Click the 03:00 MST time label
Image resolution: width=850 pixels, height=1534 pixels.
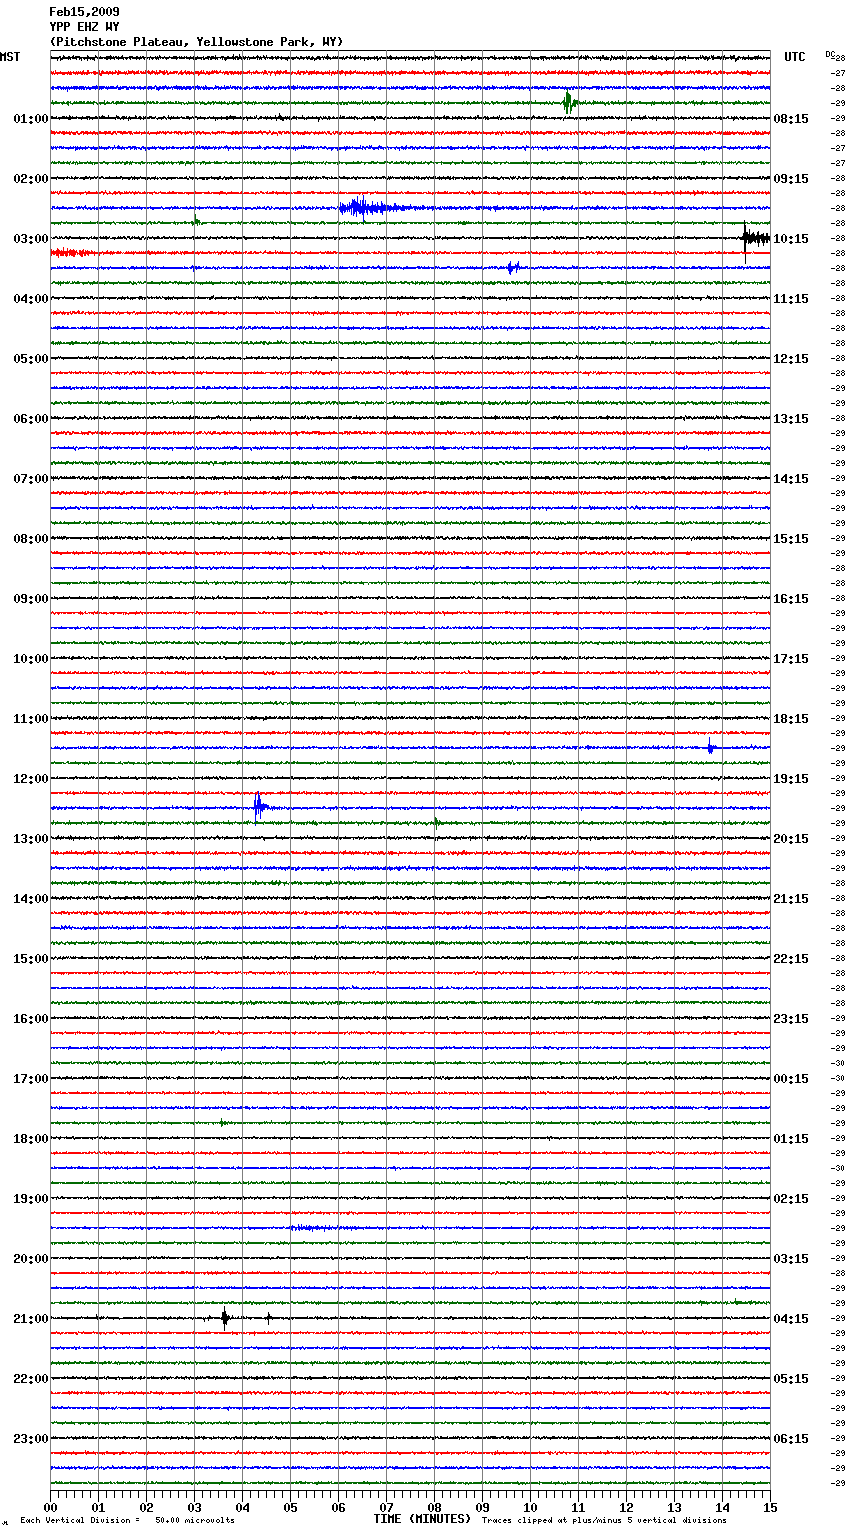pyautogui.click(x=31, y=239)
